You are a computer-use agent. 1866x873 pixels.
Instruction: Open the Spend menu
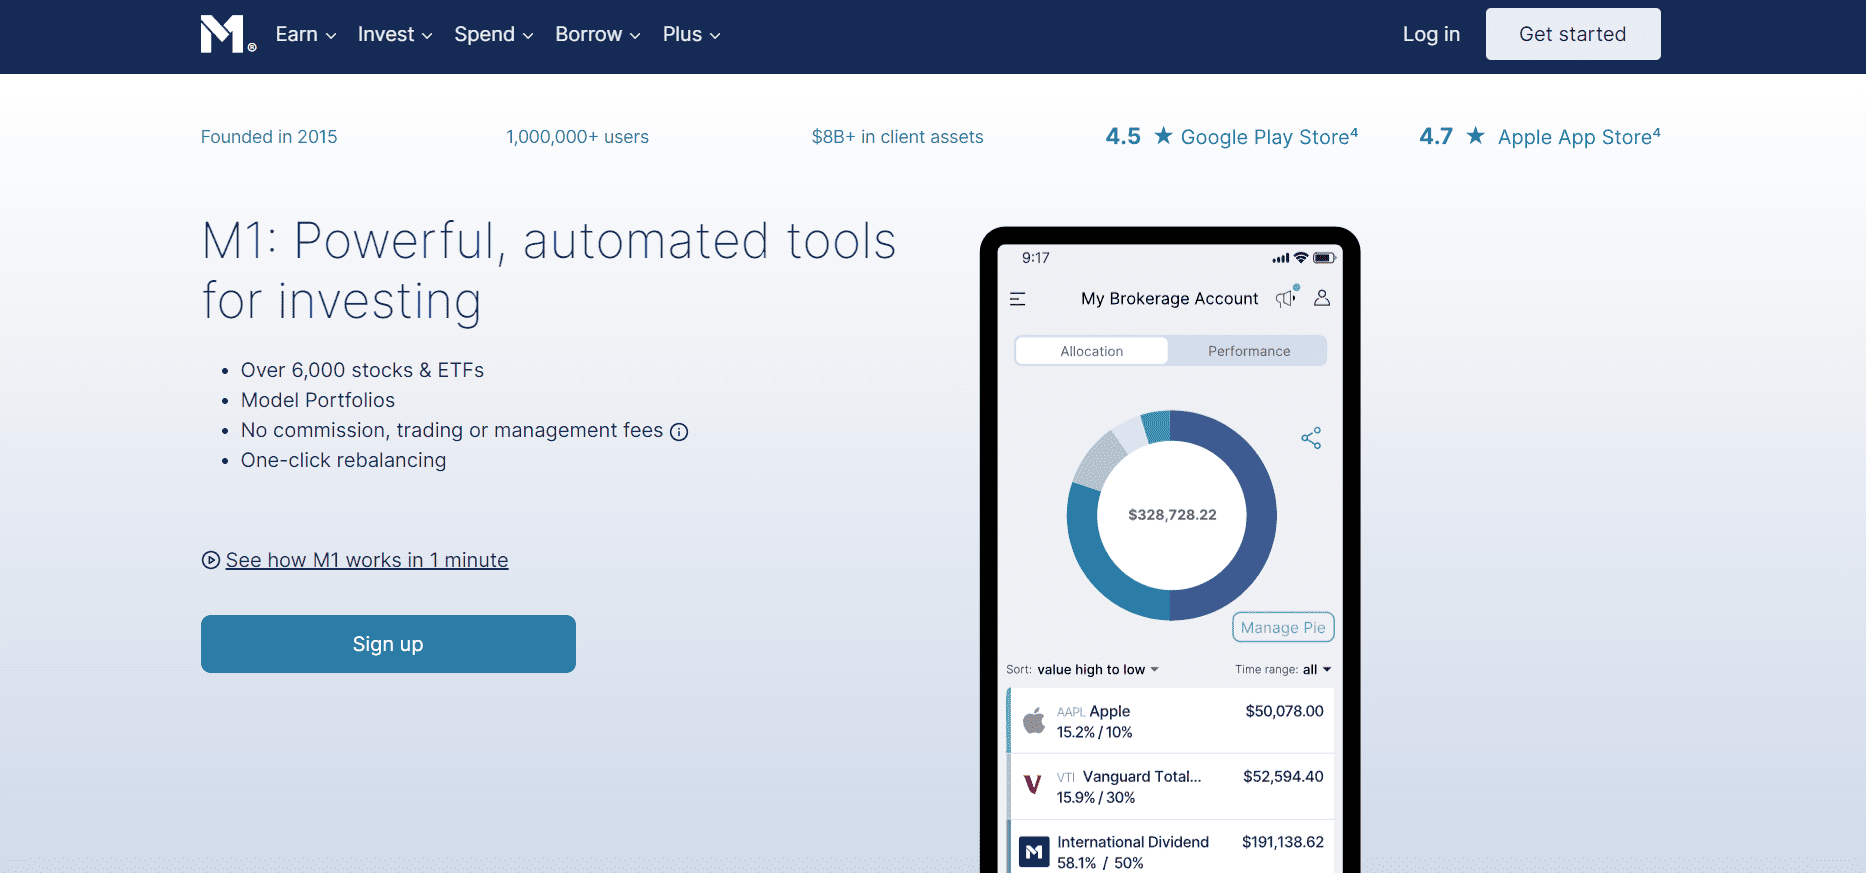point(494,34)
